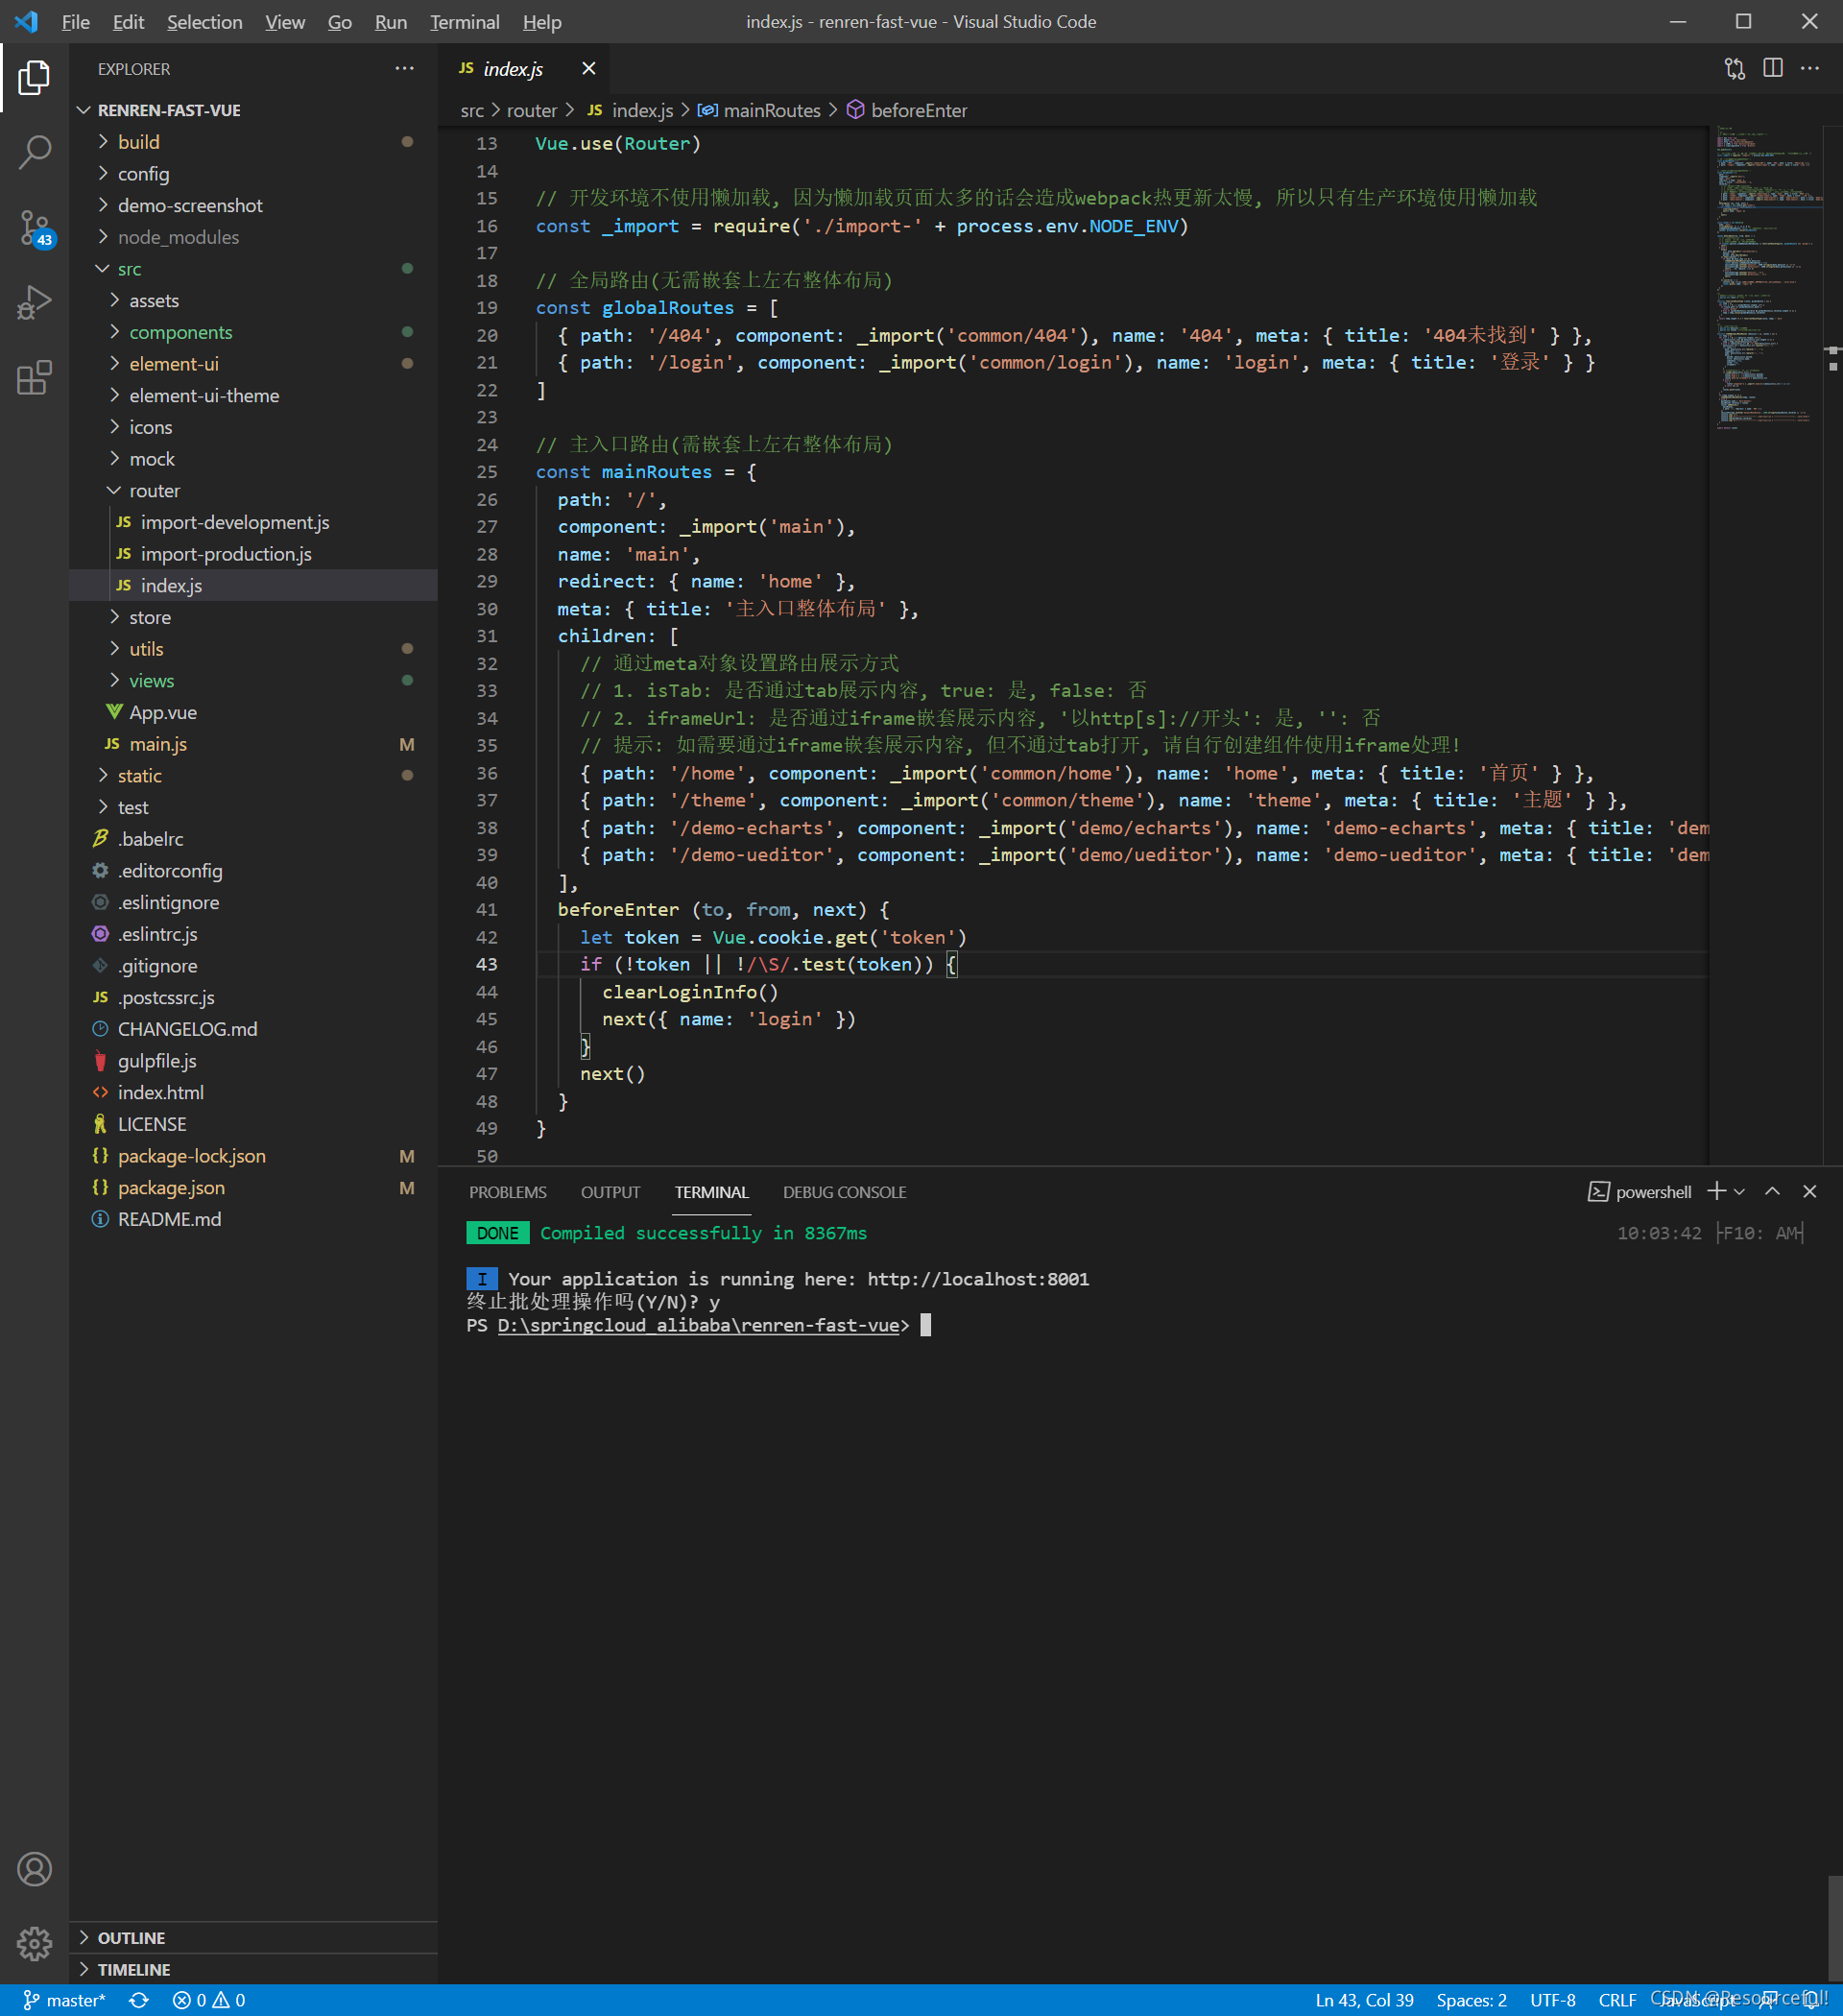
Task: Expand the components folder
Action: (x=253, y=332)
